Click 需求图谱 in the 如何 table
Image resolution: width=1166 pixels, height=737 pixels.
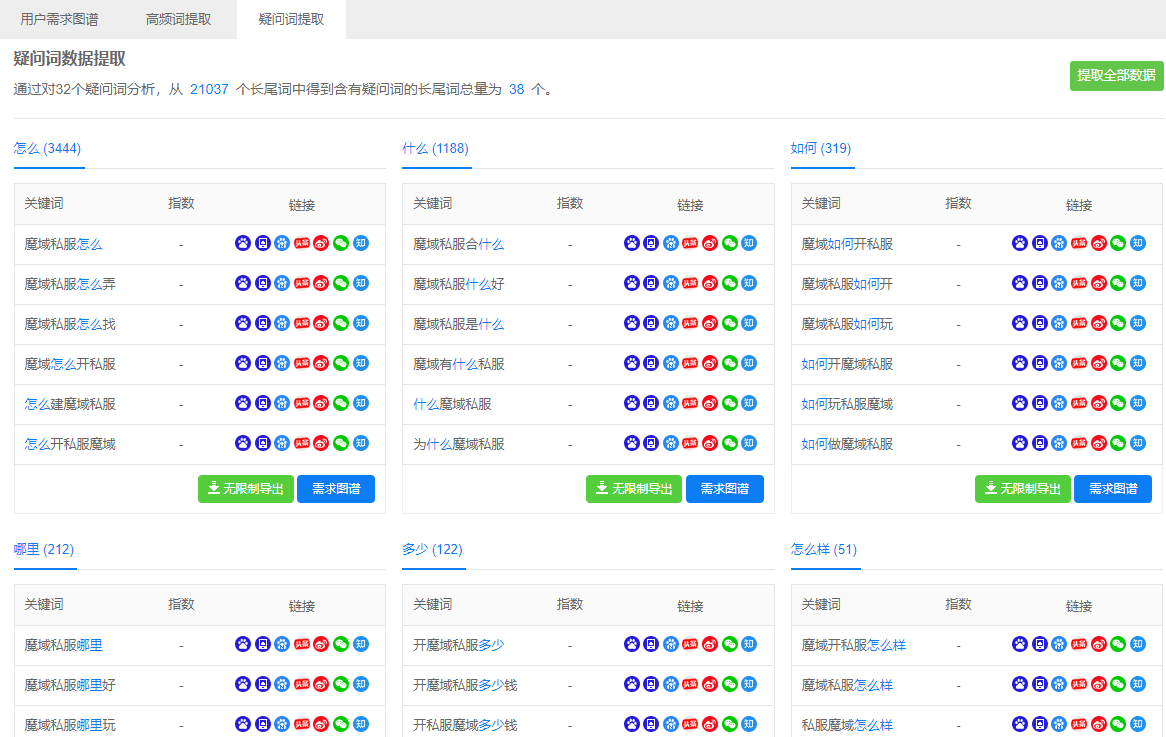click(1113, 489)
